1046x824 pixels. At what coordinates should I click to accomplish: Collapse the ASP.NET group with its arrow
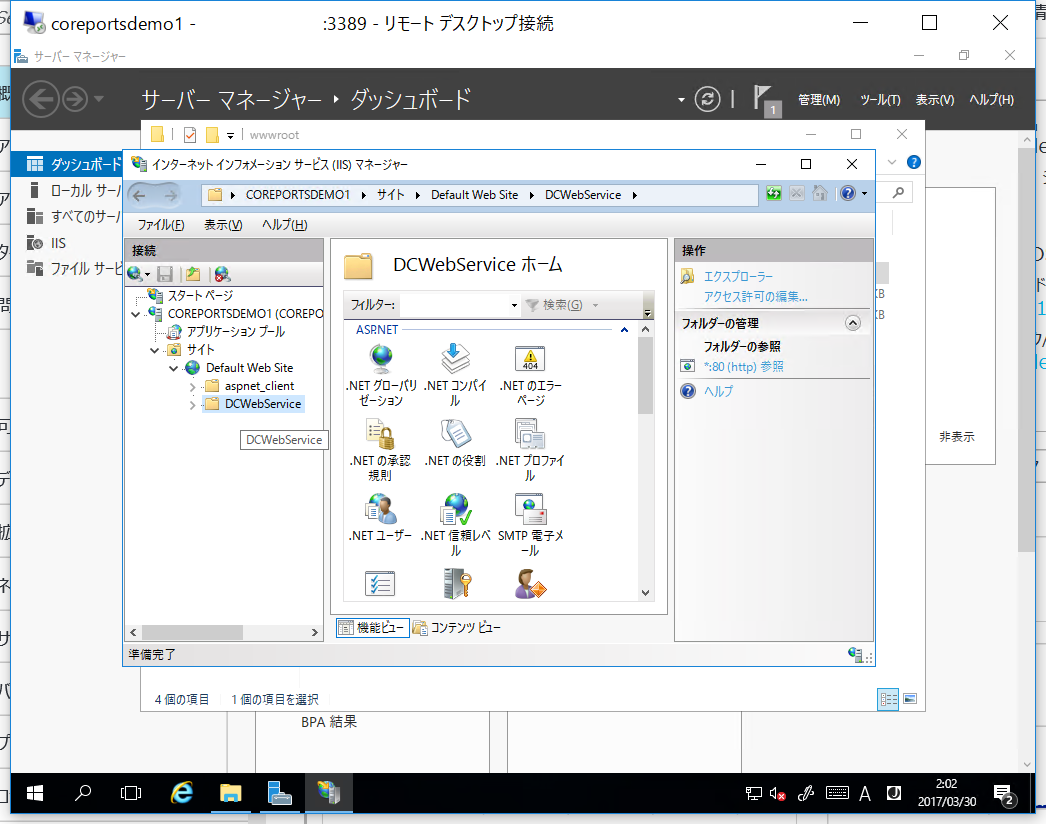(x=624, y=330)
